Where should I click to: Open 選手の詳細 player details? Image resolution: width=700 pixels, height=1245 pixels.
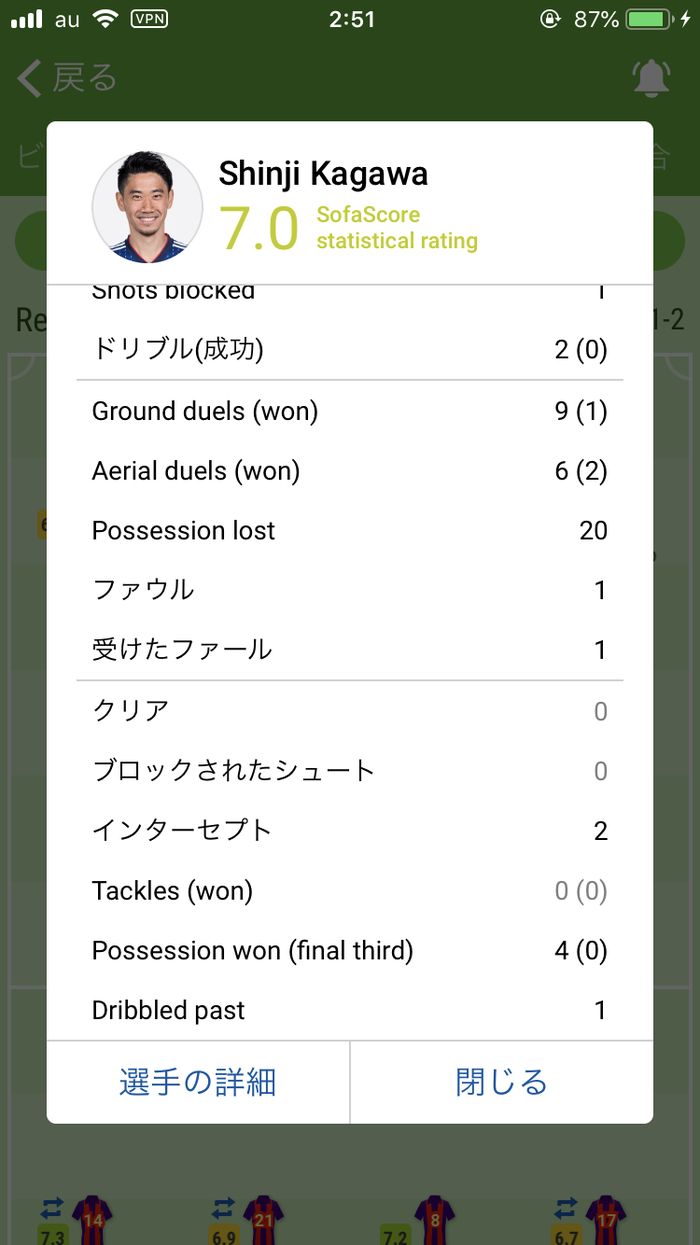pos(198,1082)
